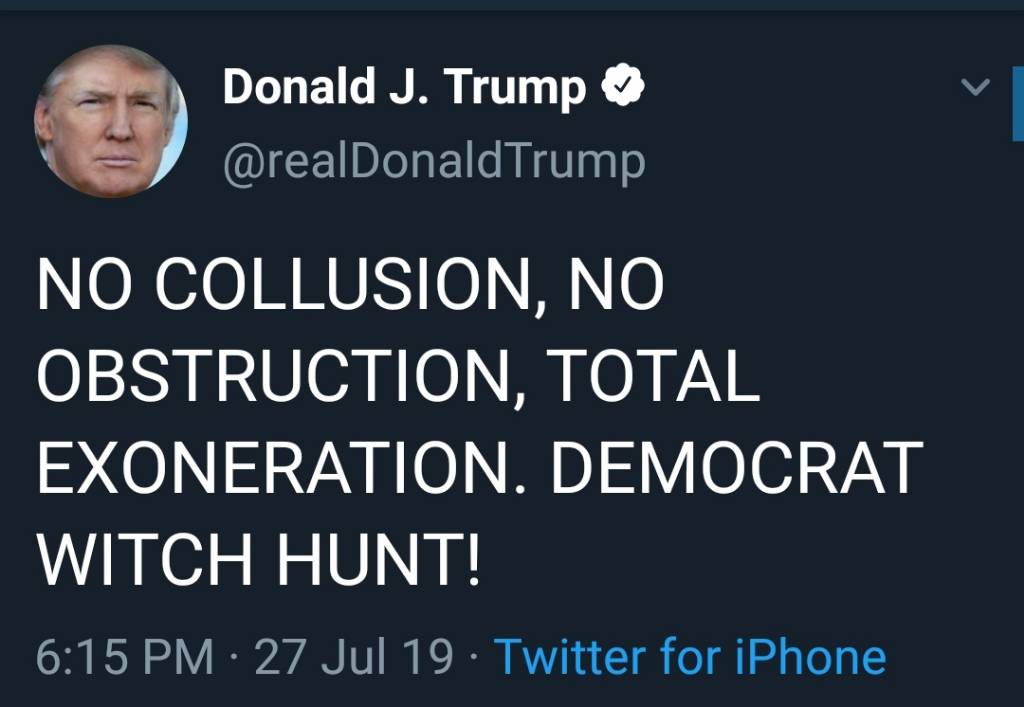Open the profile picture avatar
This screenshot has height=707, width=1024.
111,121
